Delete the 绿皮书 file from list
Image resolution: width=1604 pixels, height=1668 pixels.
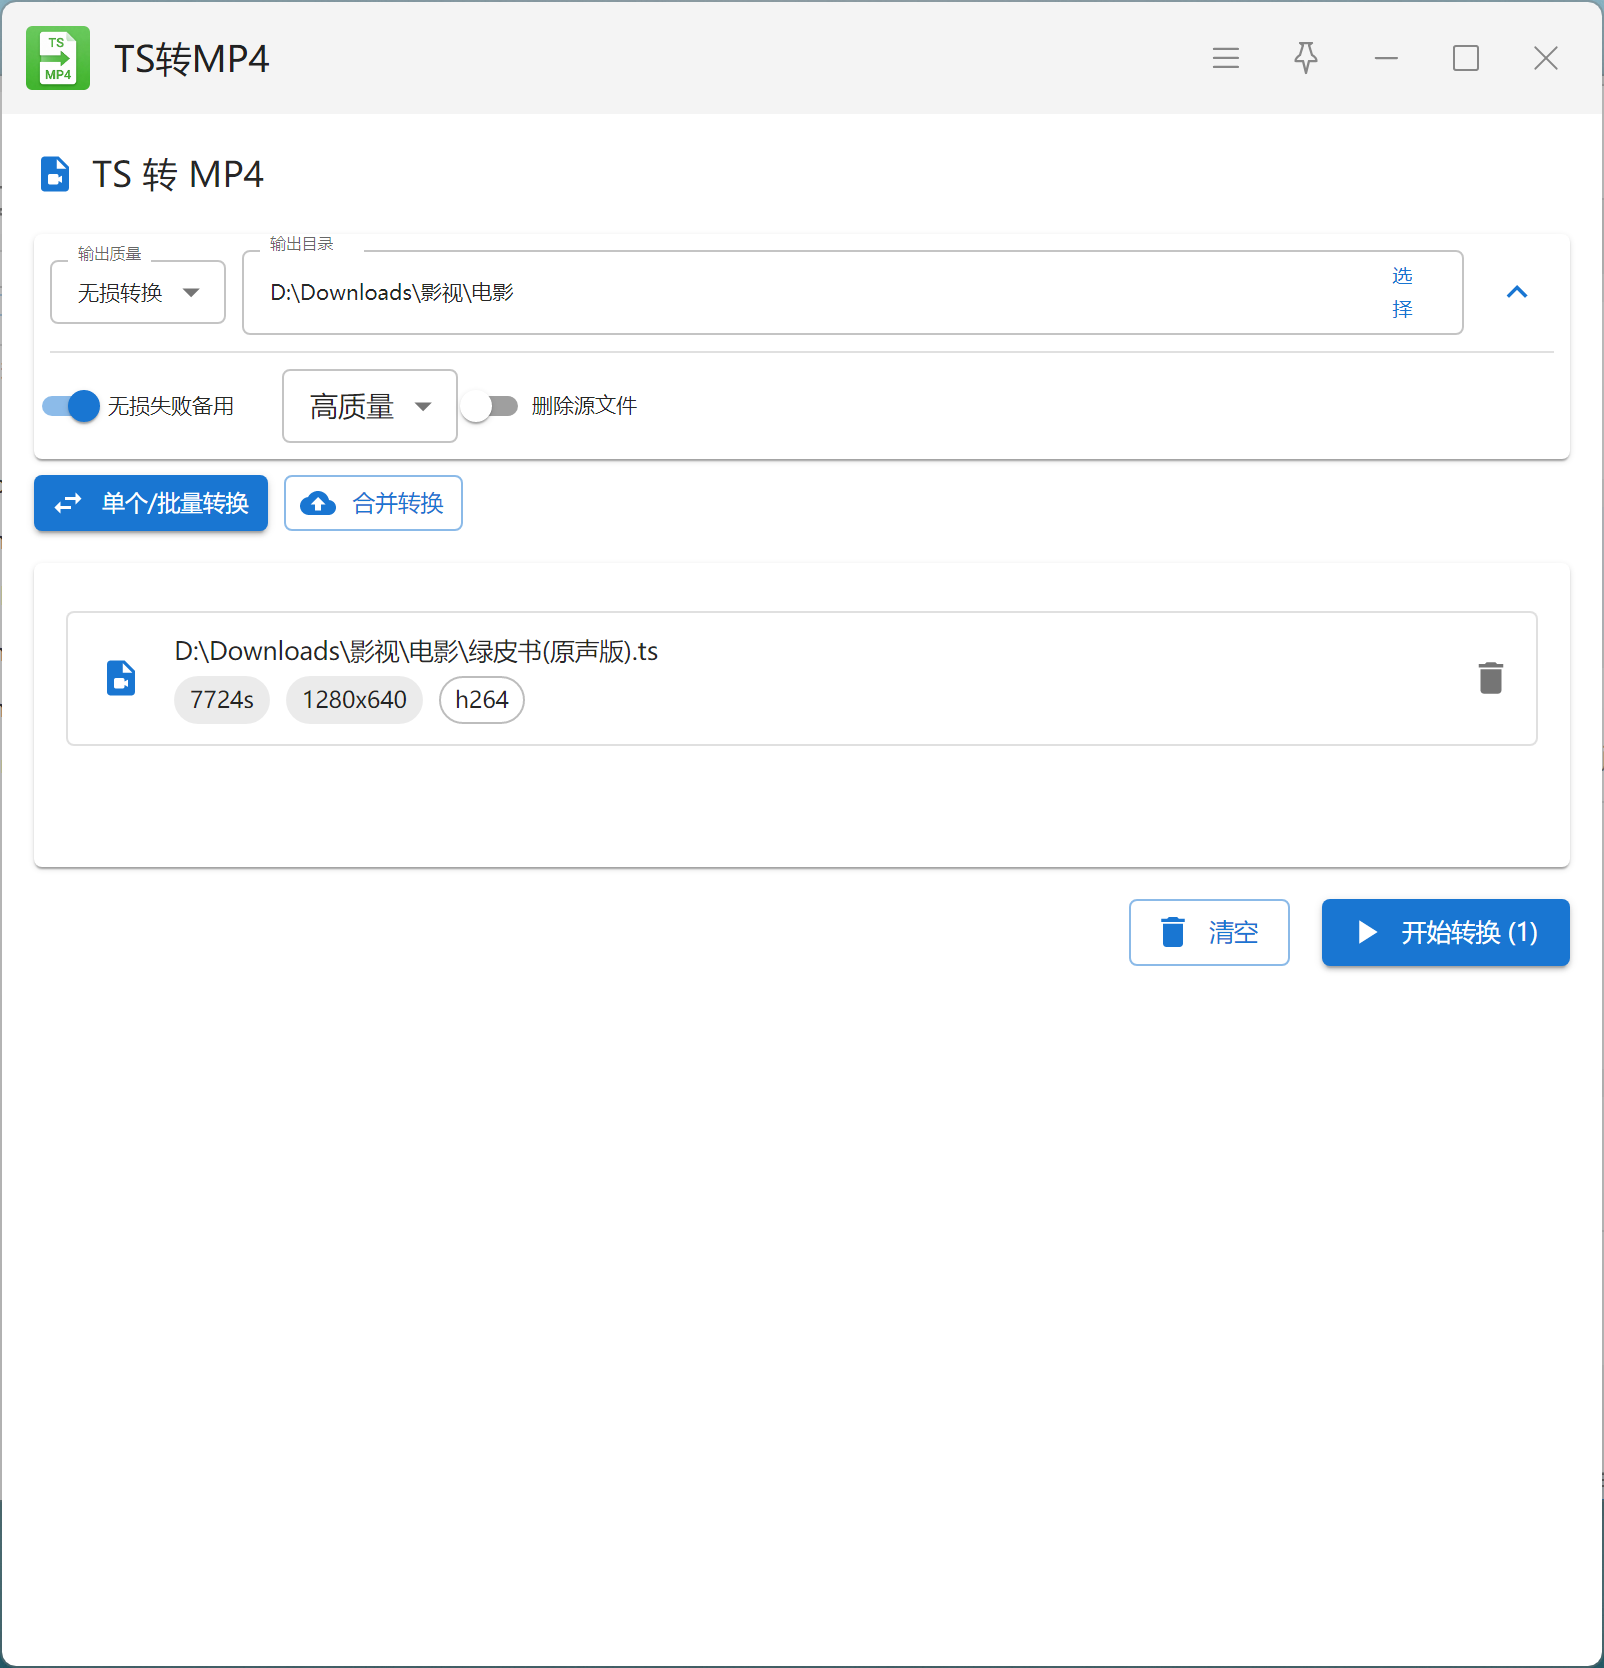pos(1490,678)
